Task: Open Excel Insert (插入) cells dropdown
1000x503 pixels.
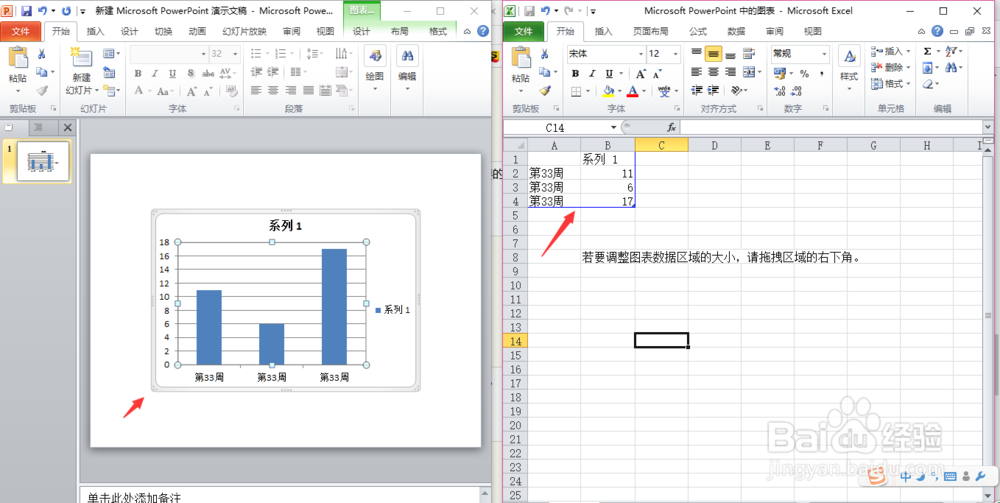Action: tap(890, 52)
